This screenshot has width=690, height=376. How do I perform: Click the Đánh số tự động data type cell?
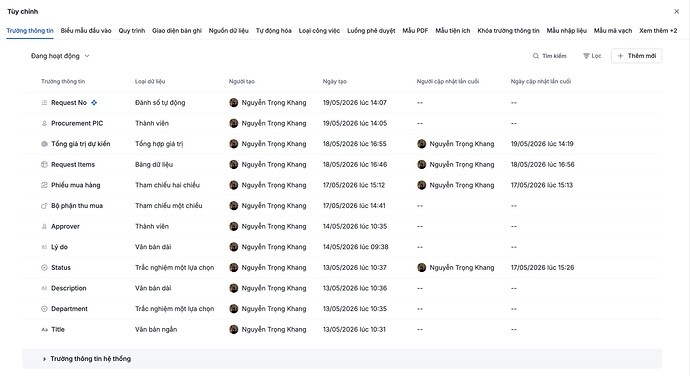160,103
